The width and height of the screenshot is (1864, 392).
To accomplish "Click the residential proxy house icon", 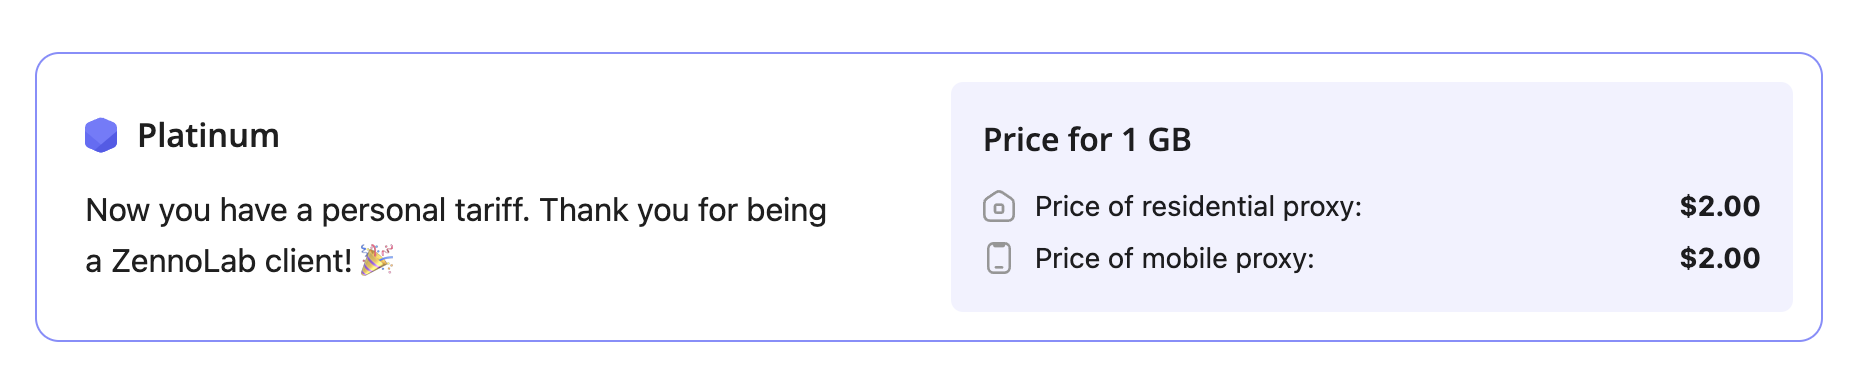I will tap(999, 206).
